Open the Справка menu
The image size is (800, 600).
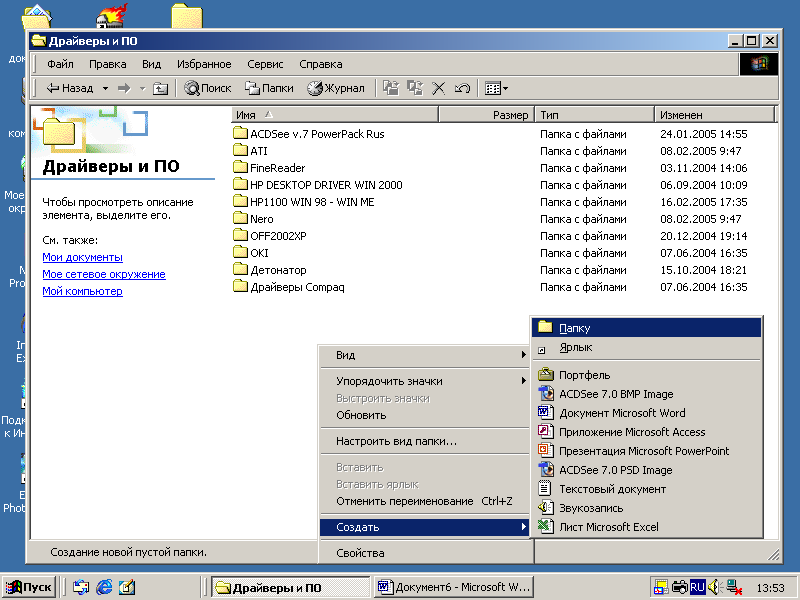(320, 64)
